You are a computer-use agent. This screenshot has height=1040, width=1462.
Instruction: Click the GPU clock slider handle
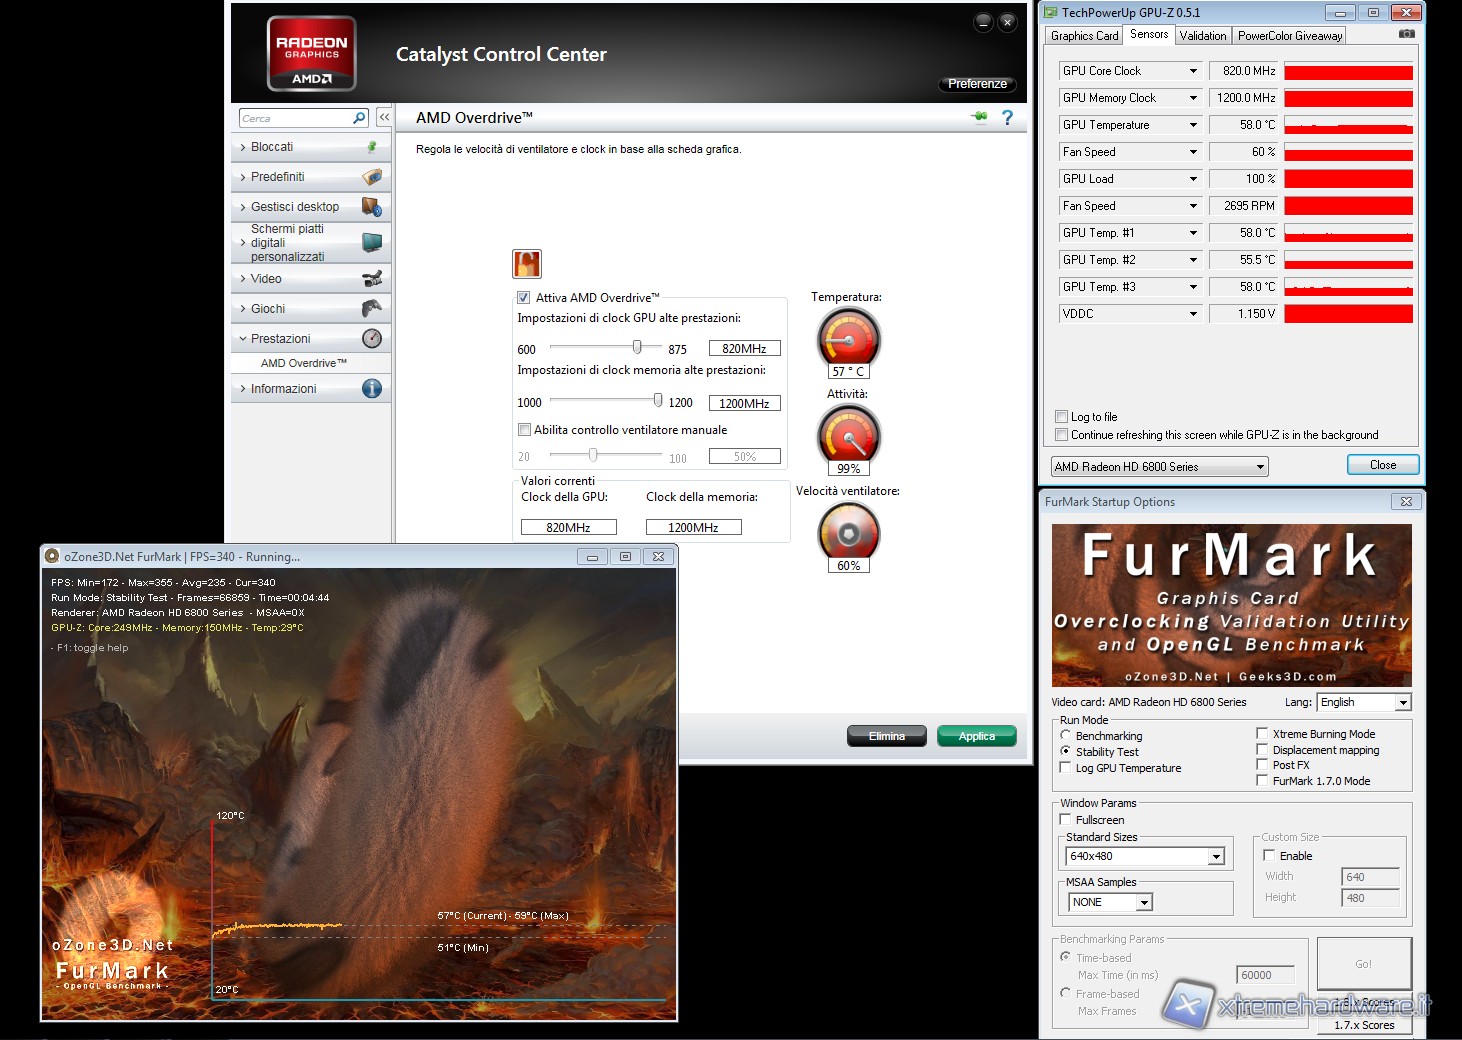(637, 347)
